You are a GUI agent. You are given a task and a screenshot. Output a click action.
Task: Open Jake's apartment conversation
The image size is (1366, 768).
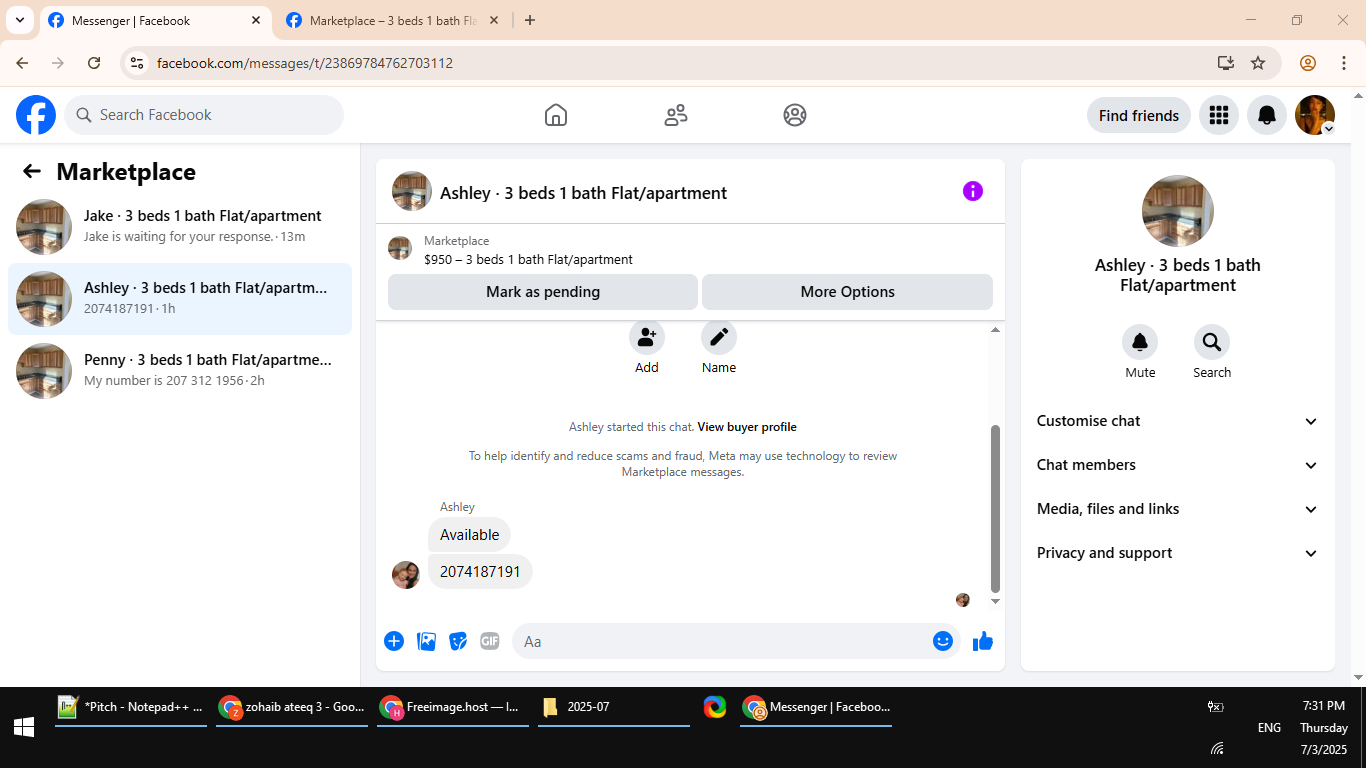(x=180, y=227)
